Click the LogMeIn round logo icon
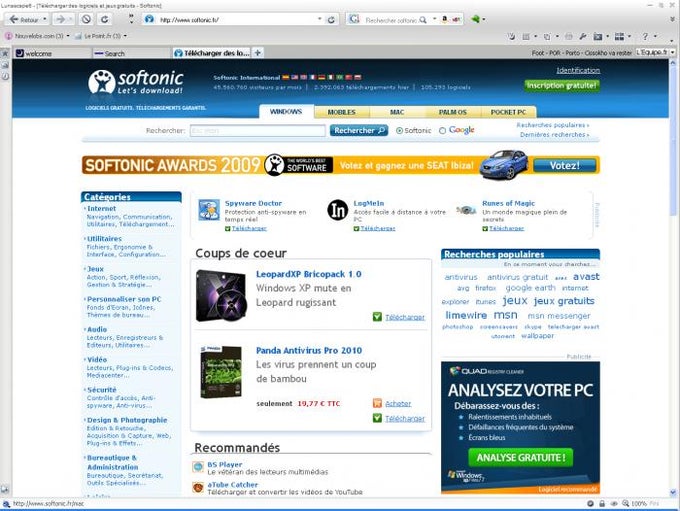 [x=337, y=210]
